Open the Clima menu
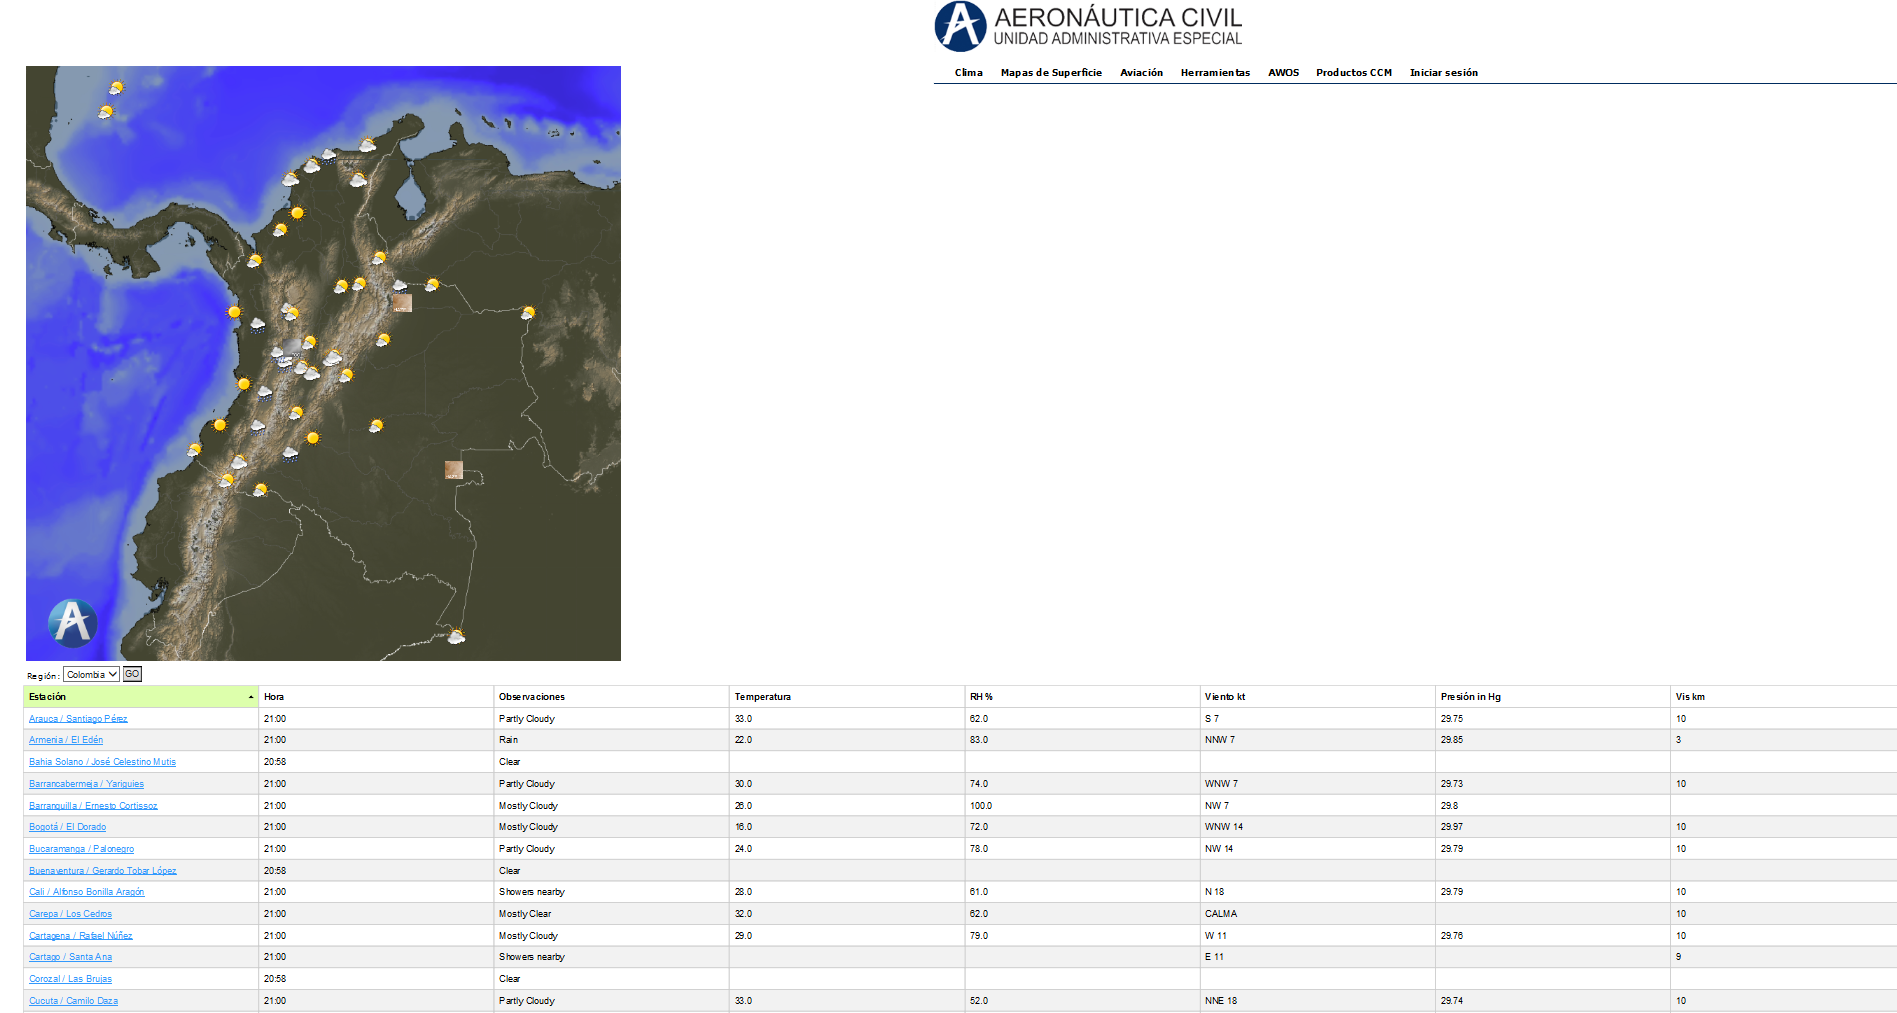The height and width of the screenshot is (1013, 1897). pos(968,73)
